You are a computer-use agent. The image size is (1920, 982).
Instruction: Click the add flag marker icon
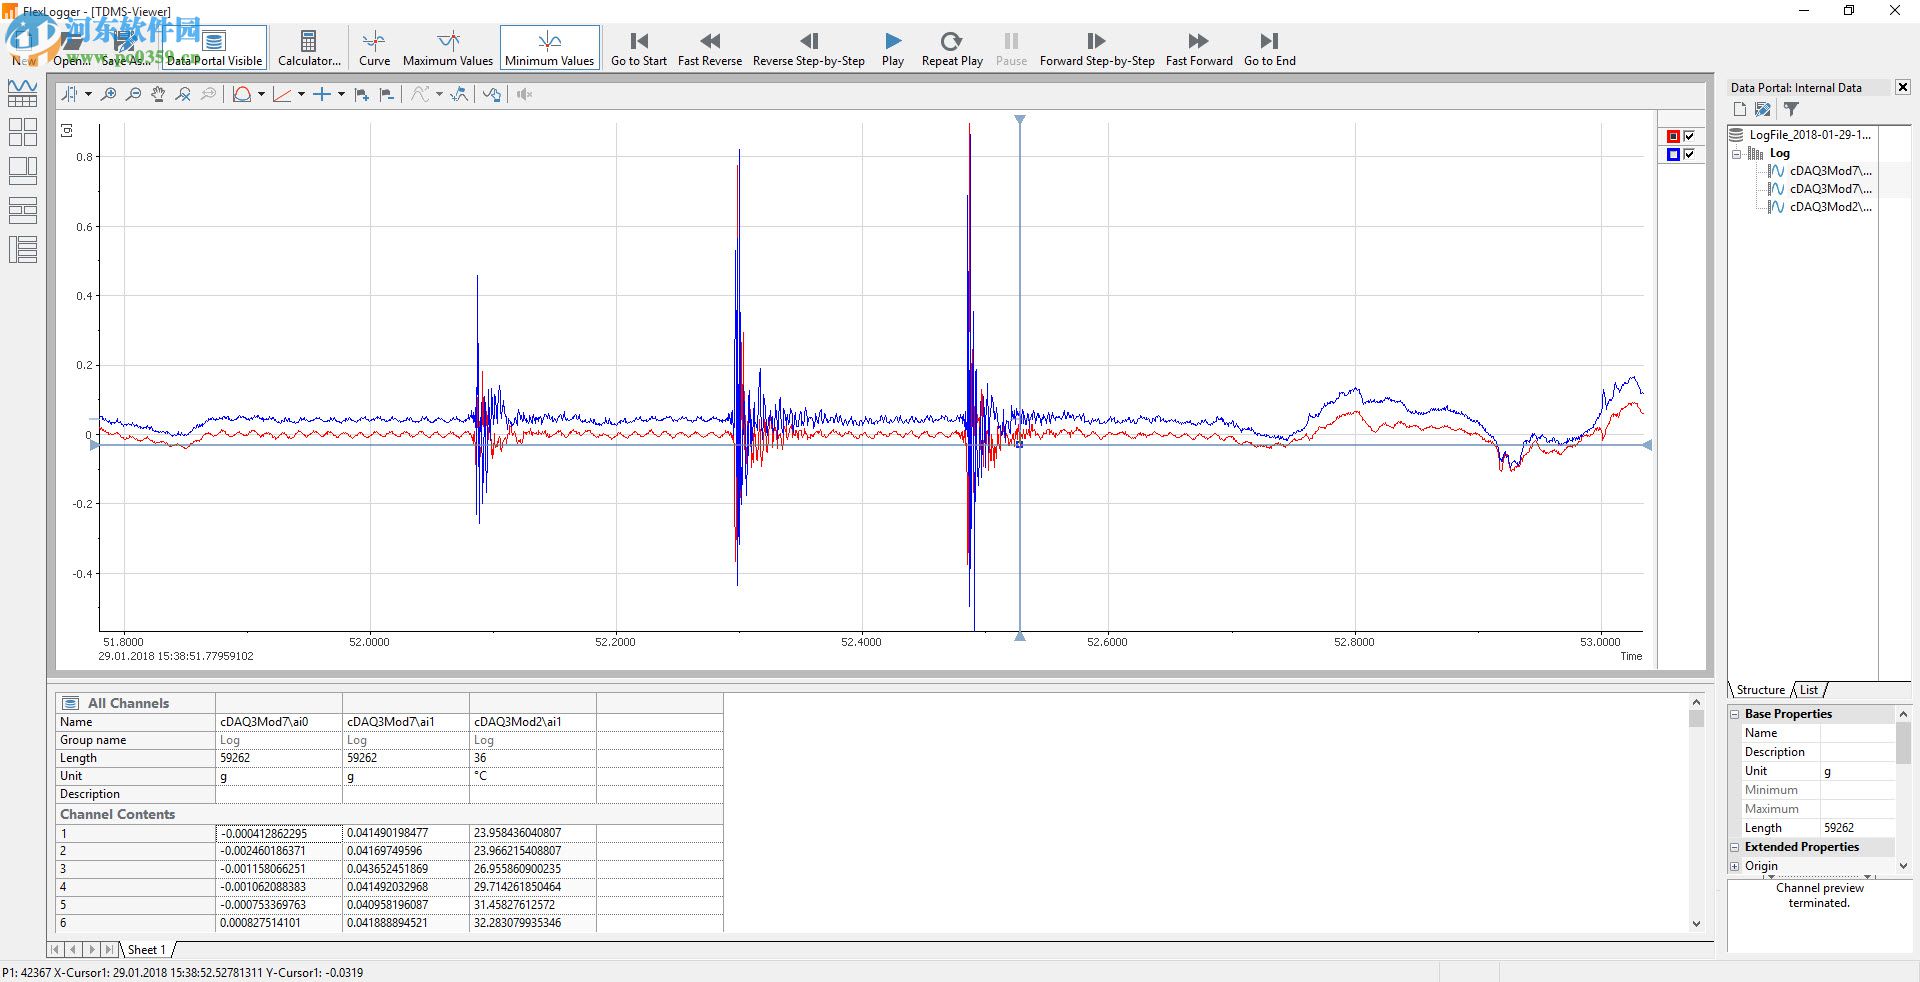click(362, 94)
